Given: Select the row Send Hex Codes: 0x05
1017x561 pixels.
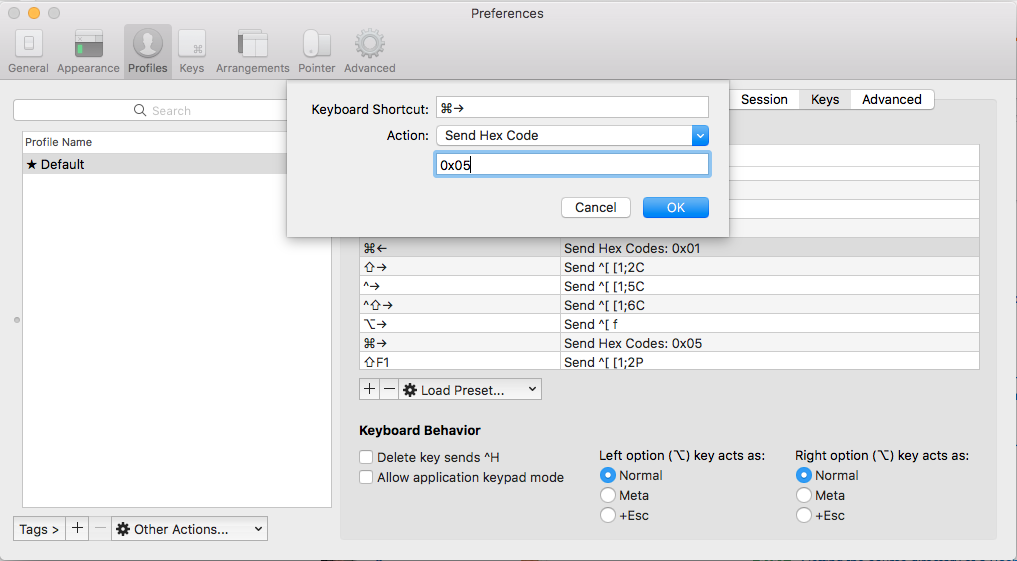Looking at the screenshot, I should point(669,343).
